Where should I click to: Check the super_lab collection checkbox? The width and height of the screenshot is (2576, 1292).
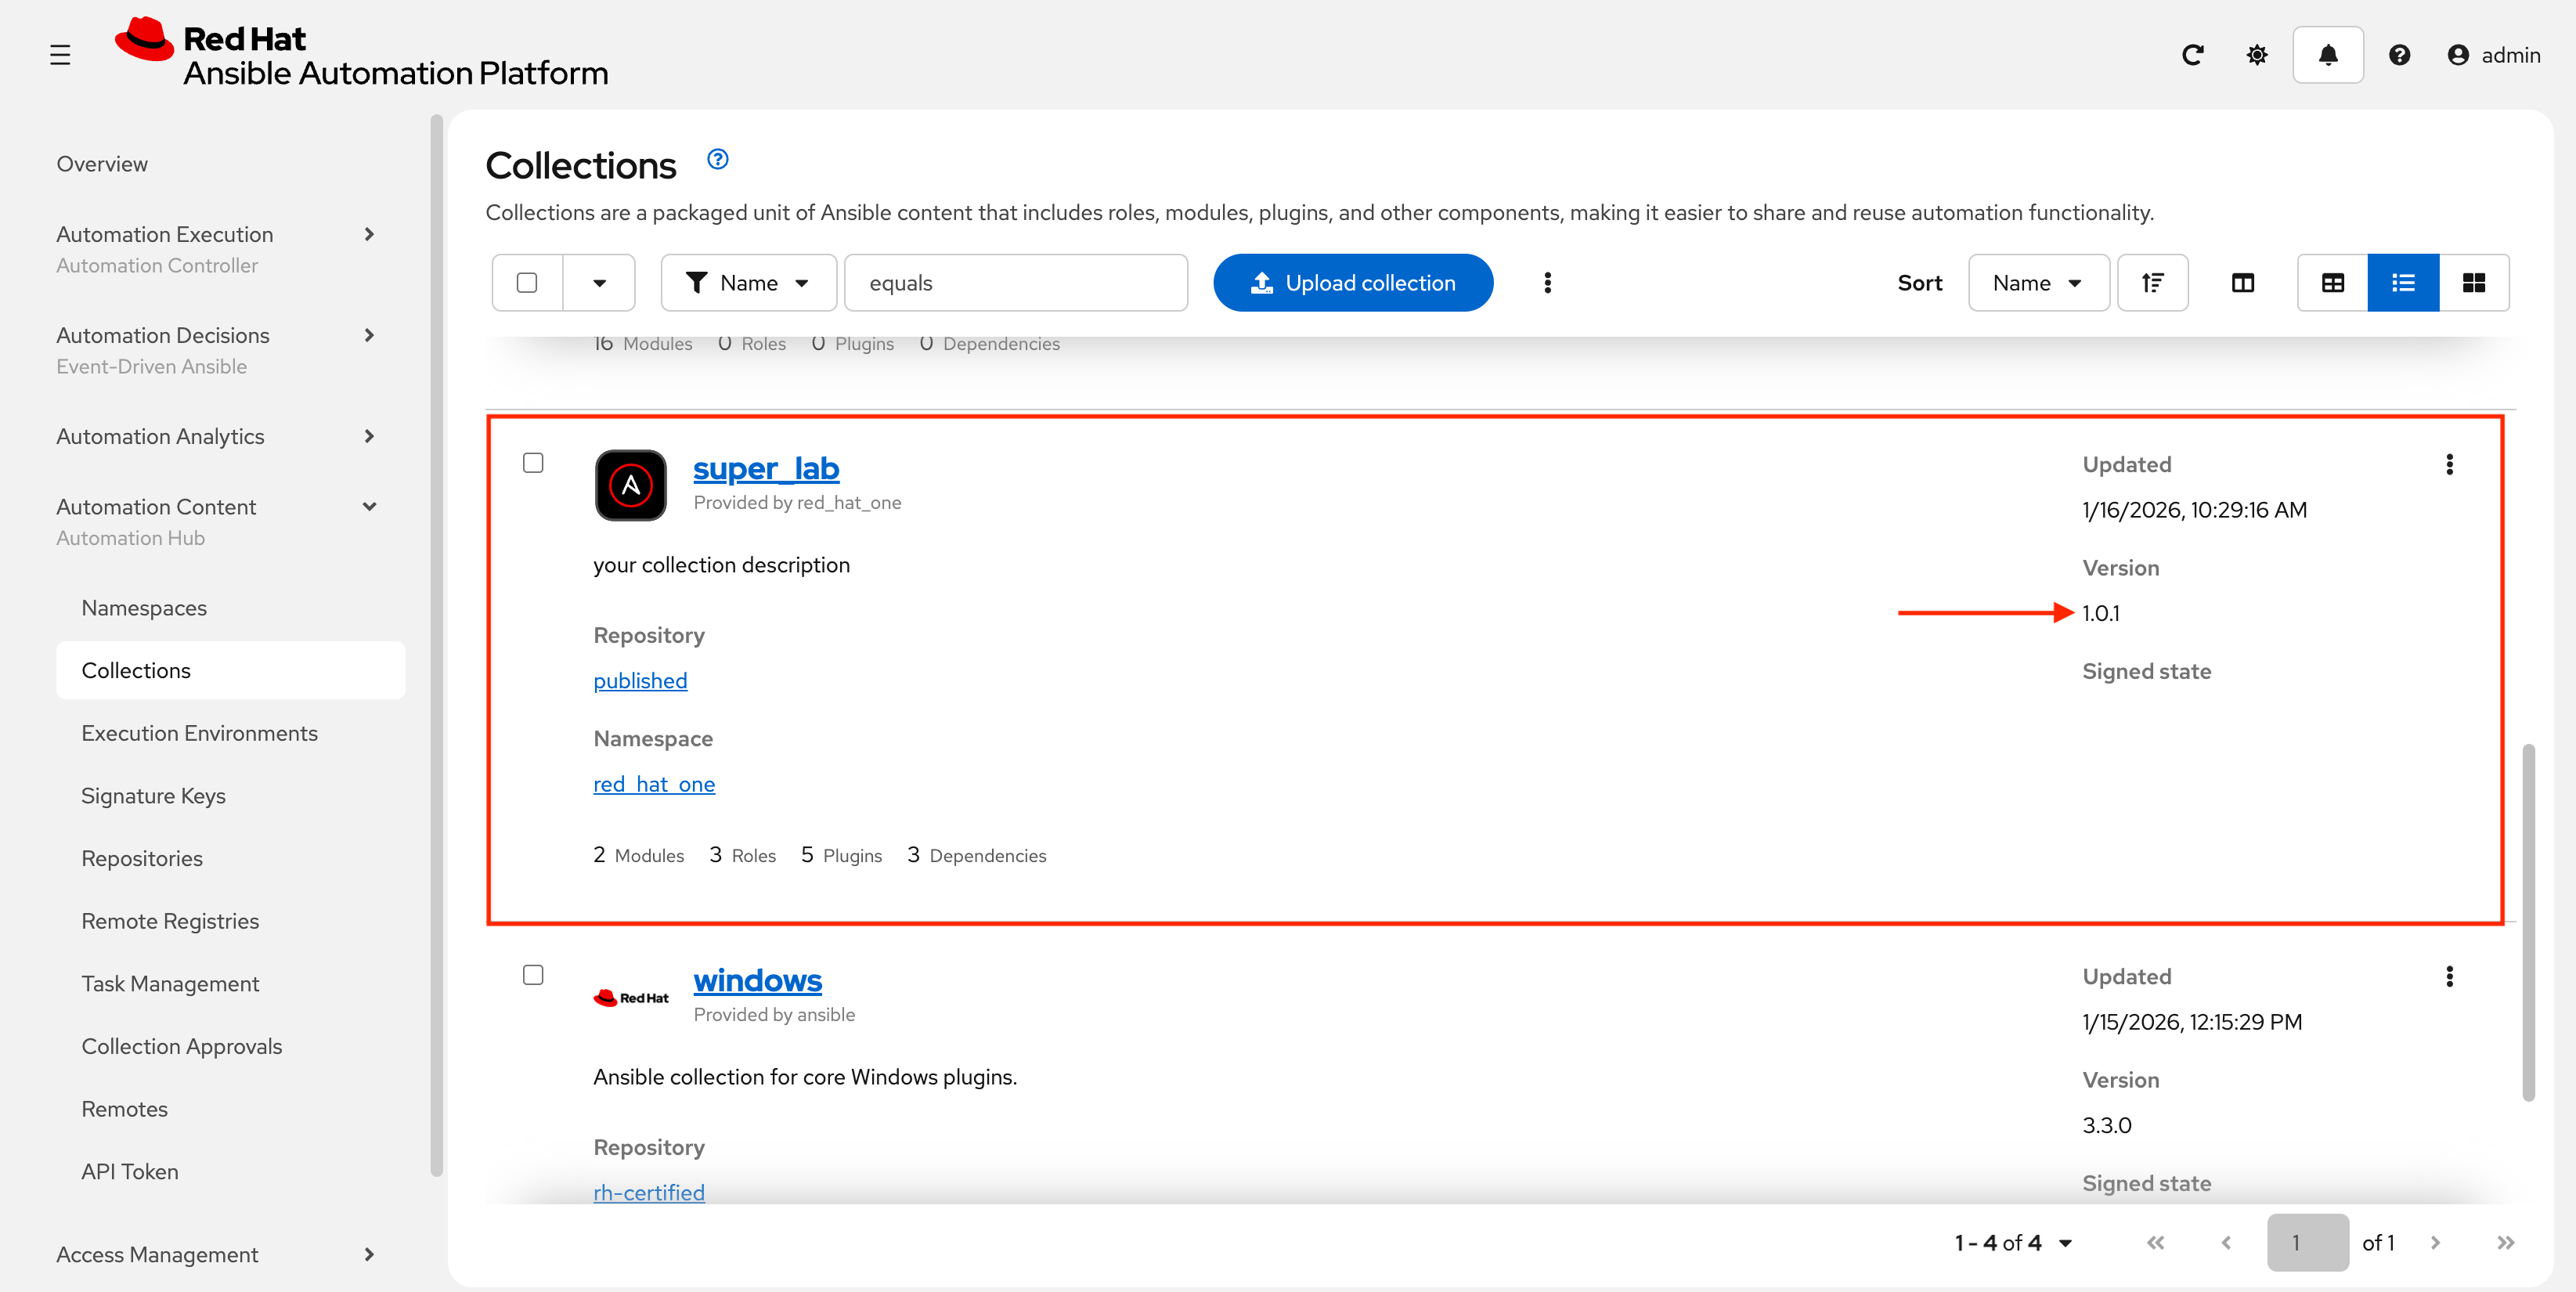pos(533,462)
